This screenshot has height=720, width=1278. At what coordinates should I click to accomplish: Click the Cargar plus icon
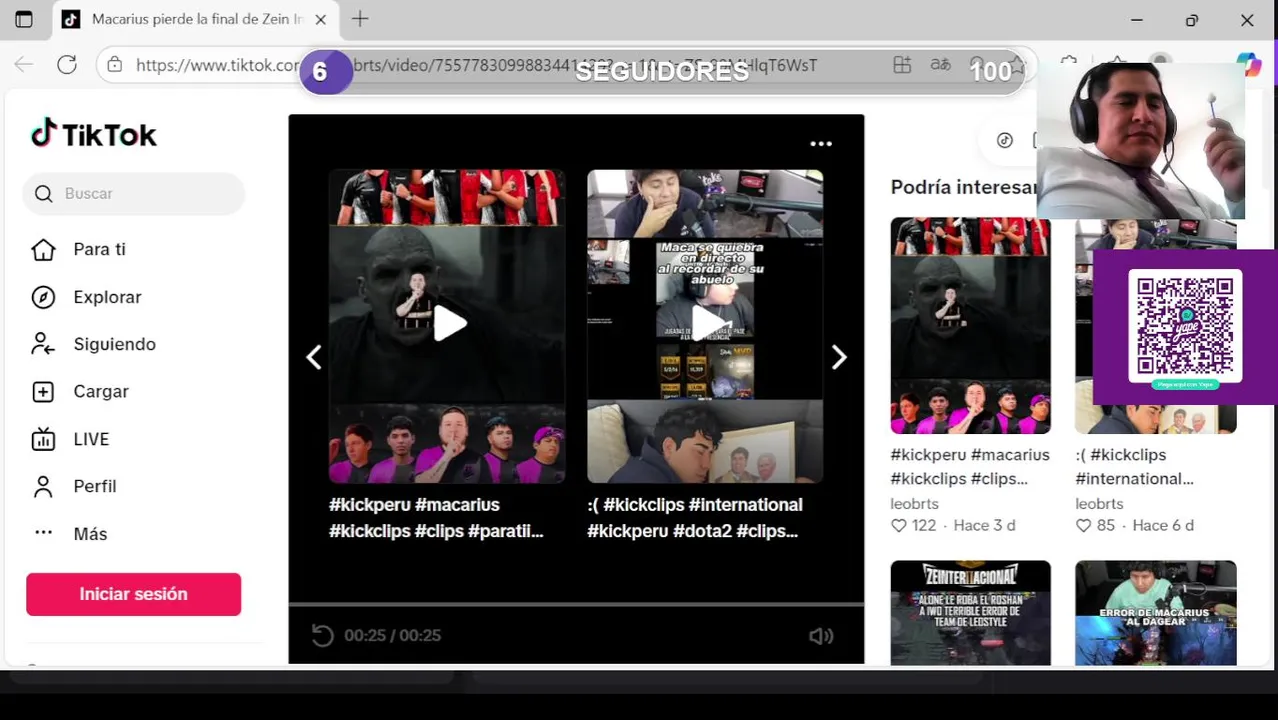tap(43, 392)
